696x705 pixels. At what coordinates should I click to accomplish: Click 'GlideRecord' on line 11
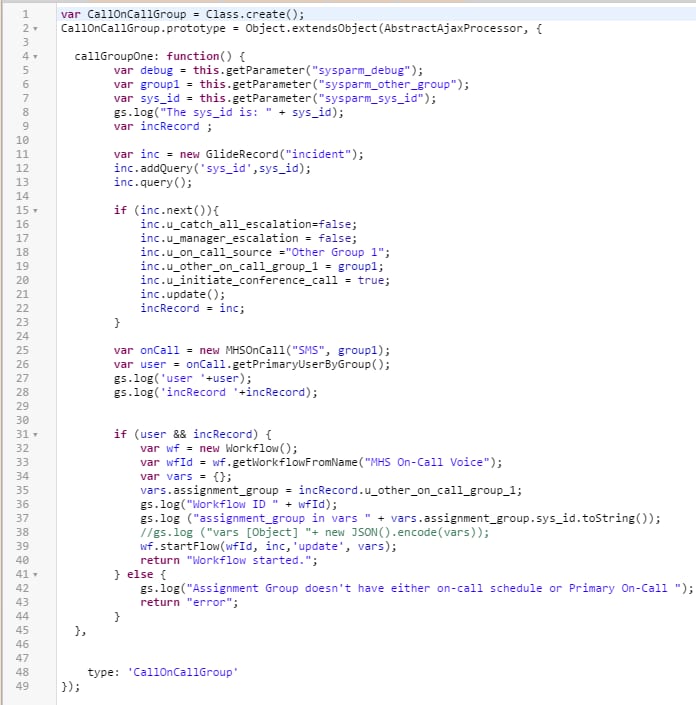[x=242, y=154]
